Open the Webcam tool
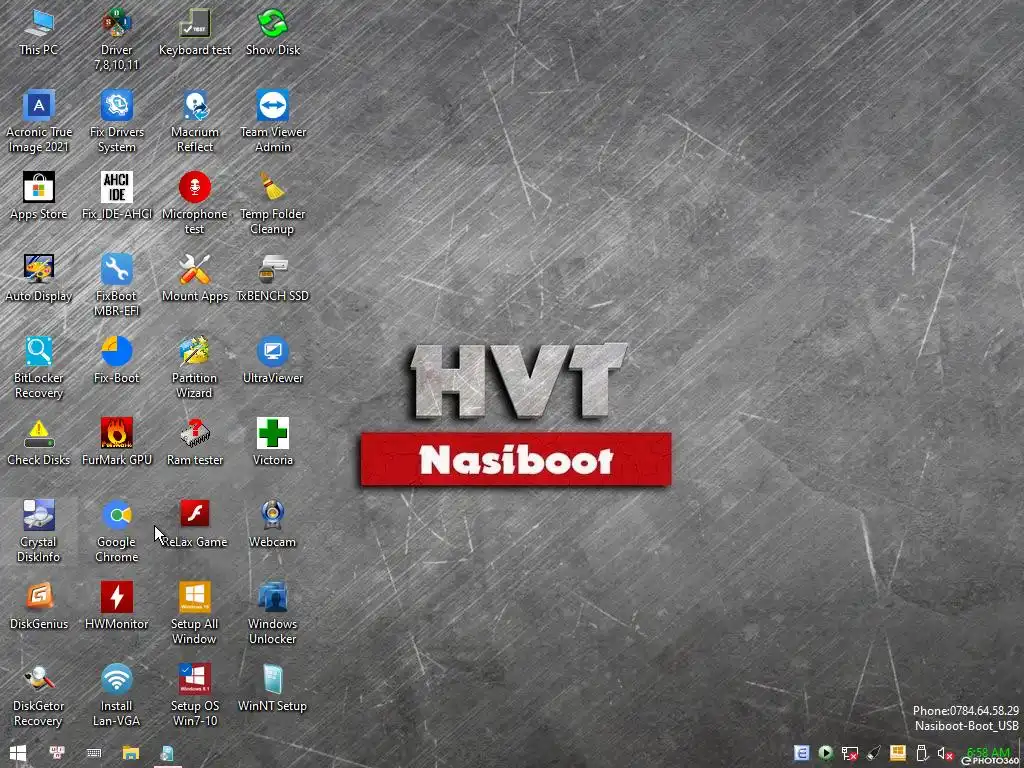1024x768 pixels. (273, 524)
